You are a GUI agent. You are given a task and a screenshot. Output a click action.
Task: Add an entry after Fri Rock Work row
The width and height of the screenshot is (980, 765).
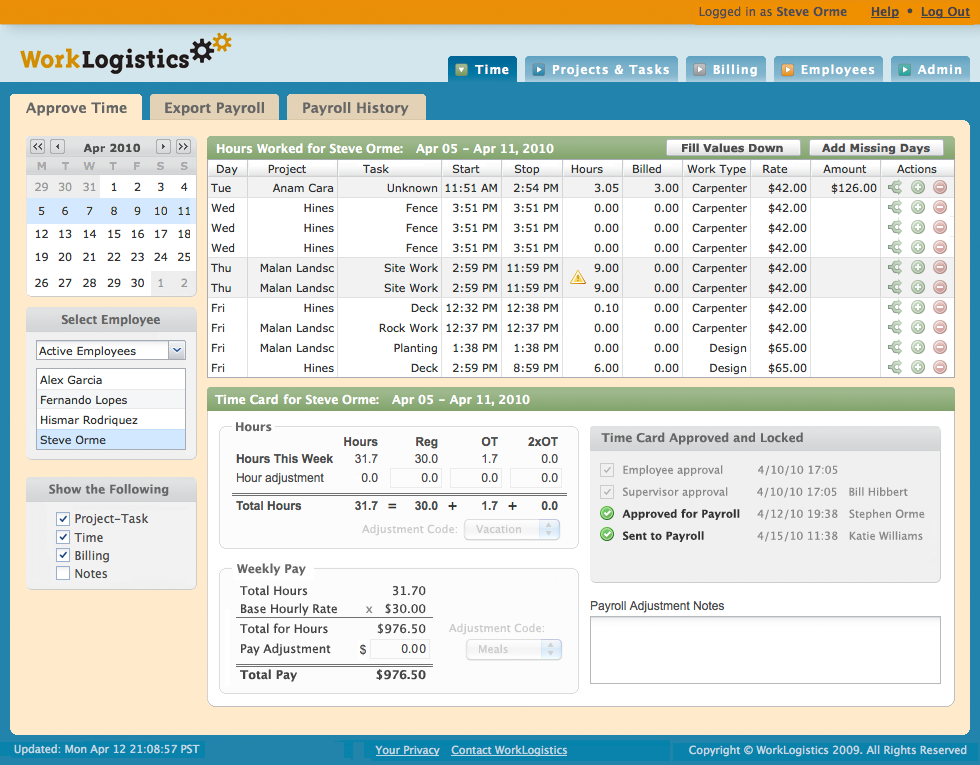(918, 327)
